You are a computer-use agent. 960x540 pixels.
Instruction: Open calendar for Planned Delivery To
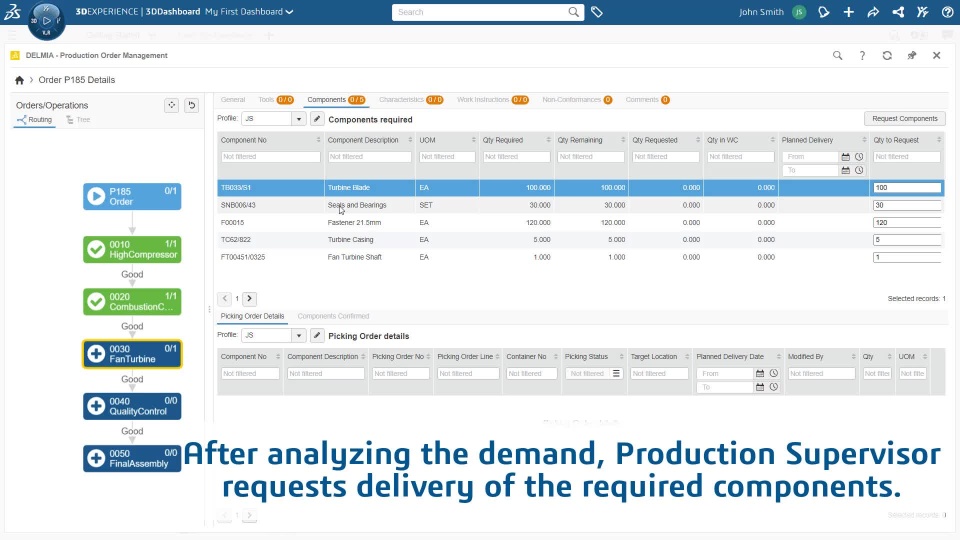(x=846, y=170)
